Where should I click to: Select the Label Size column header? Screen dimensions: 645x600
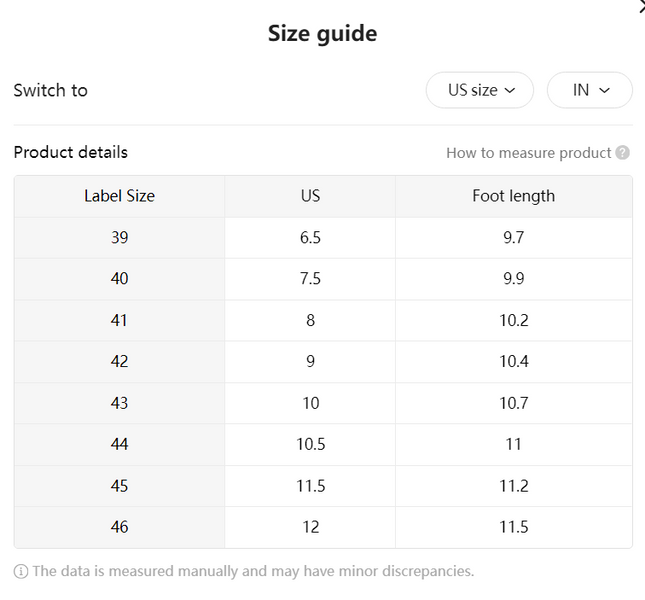coord(119,196)
